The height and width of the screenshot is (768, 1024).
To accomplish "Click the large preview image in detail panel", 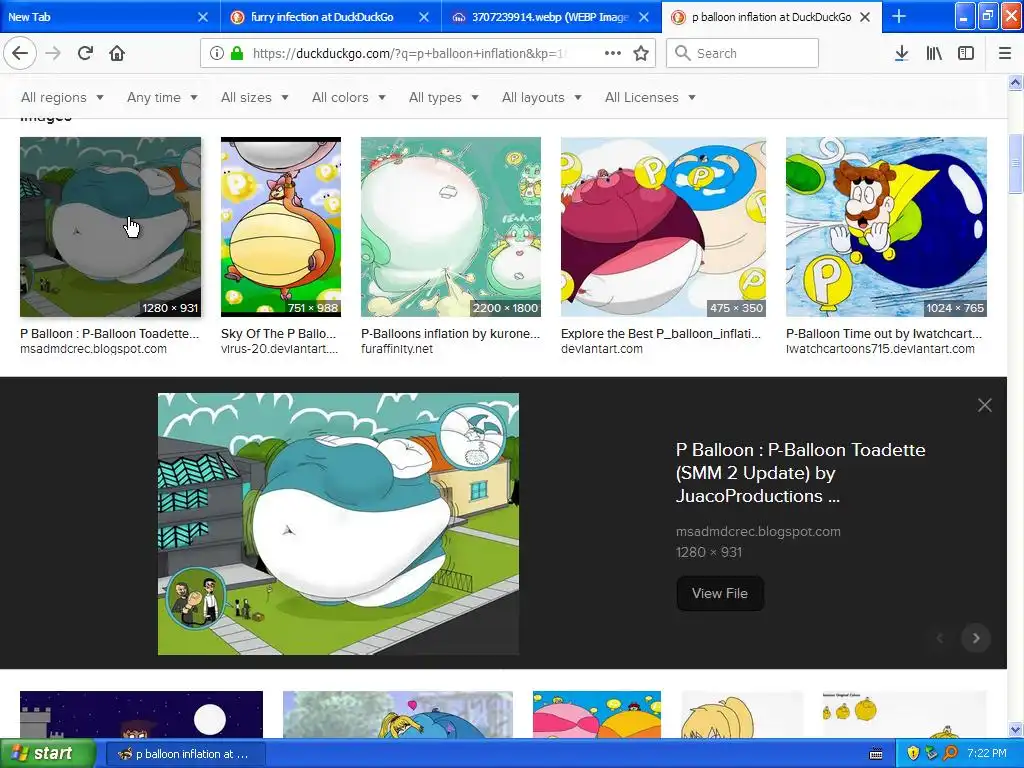I will pyautogui.click(x=338, y=524).
